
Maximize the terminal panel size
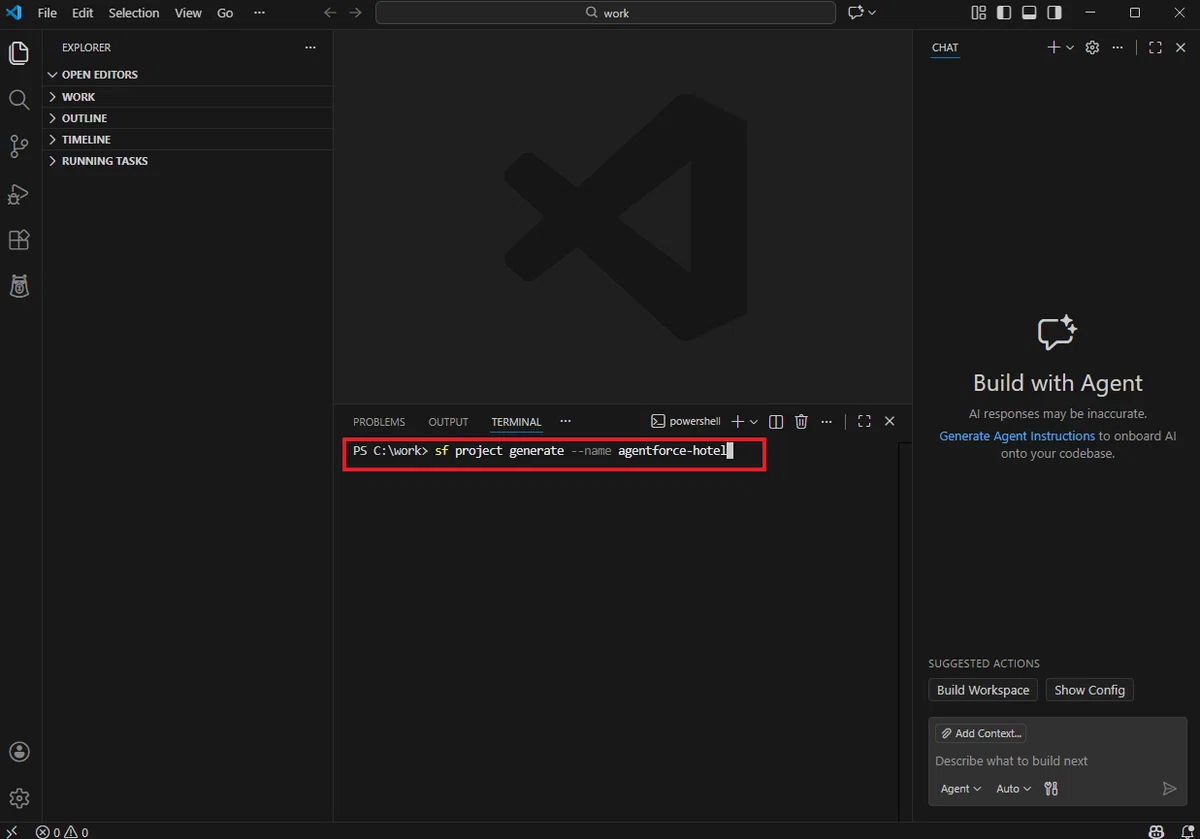864,422
